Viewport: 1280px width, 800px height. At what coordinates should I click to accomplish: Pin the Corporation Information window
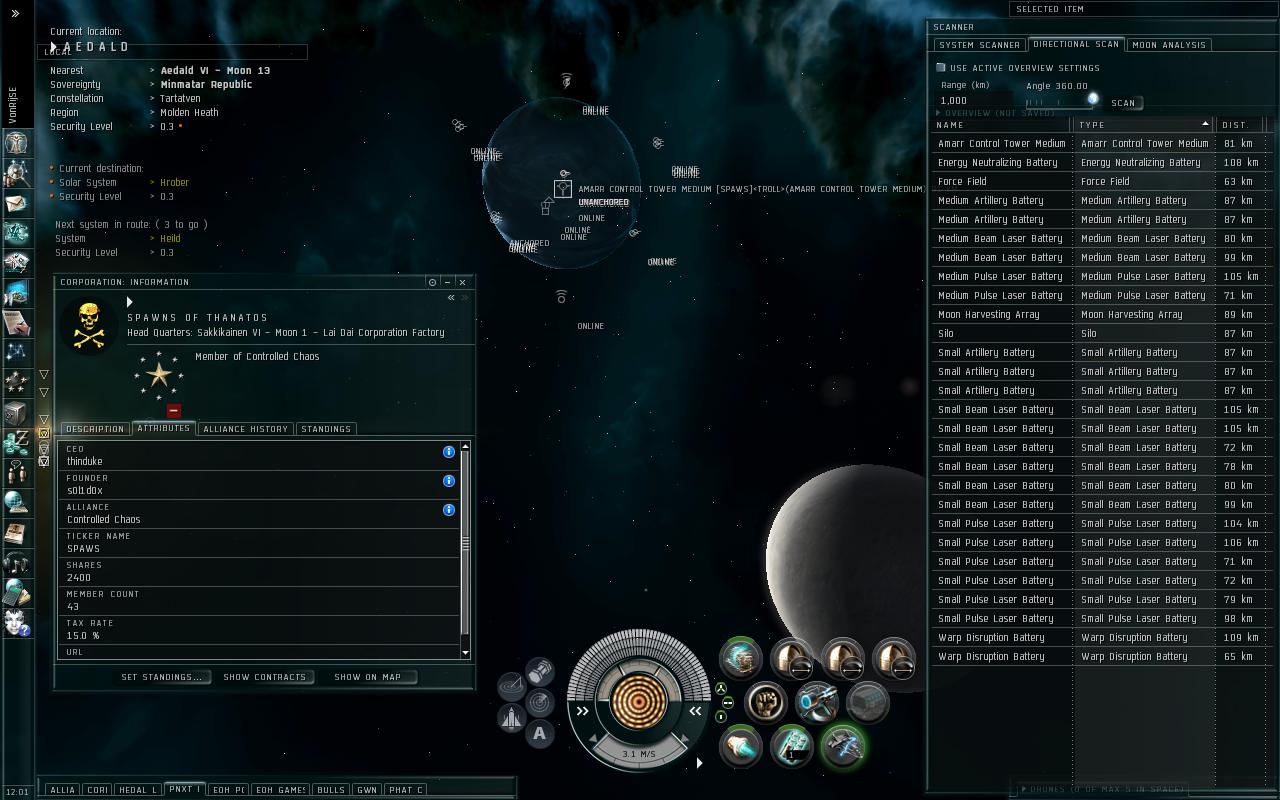click(432, 282)
